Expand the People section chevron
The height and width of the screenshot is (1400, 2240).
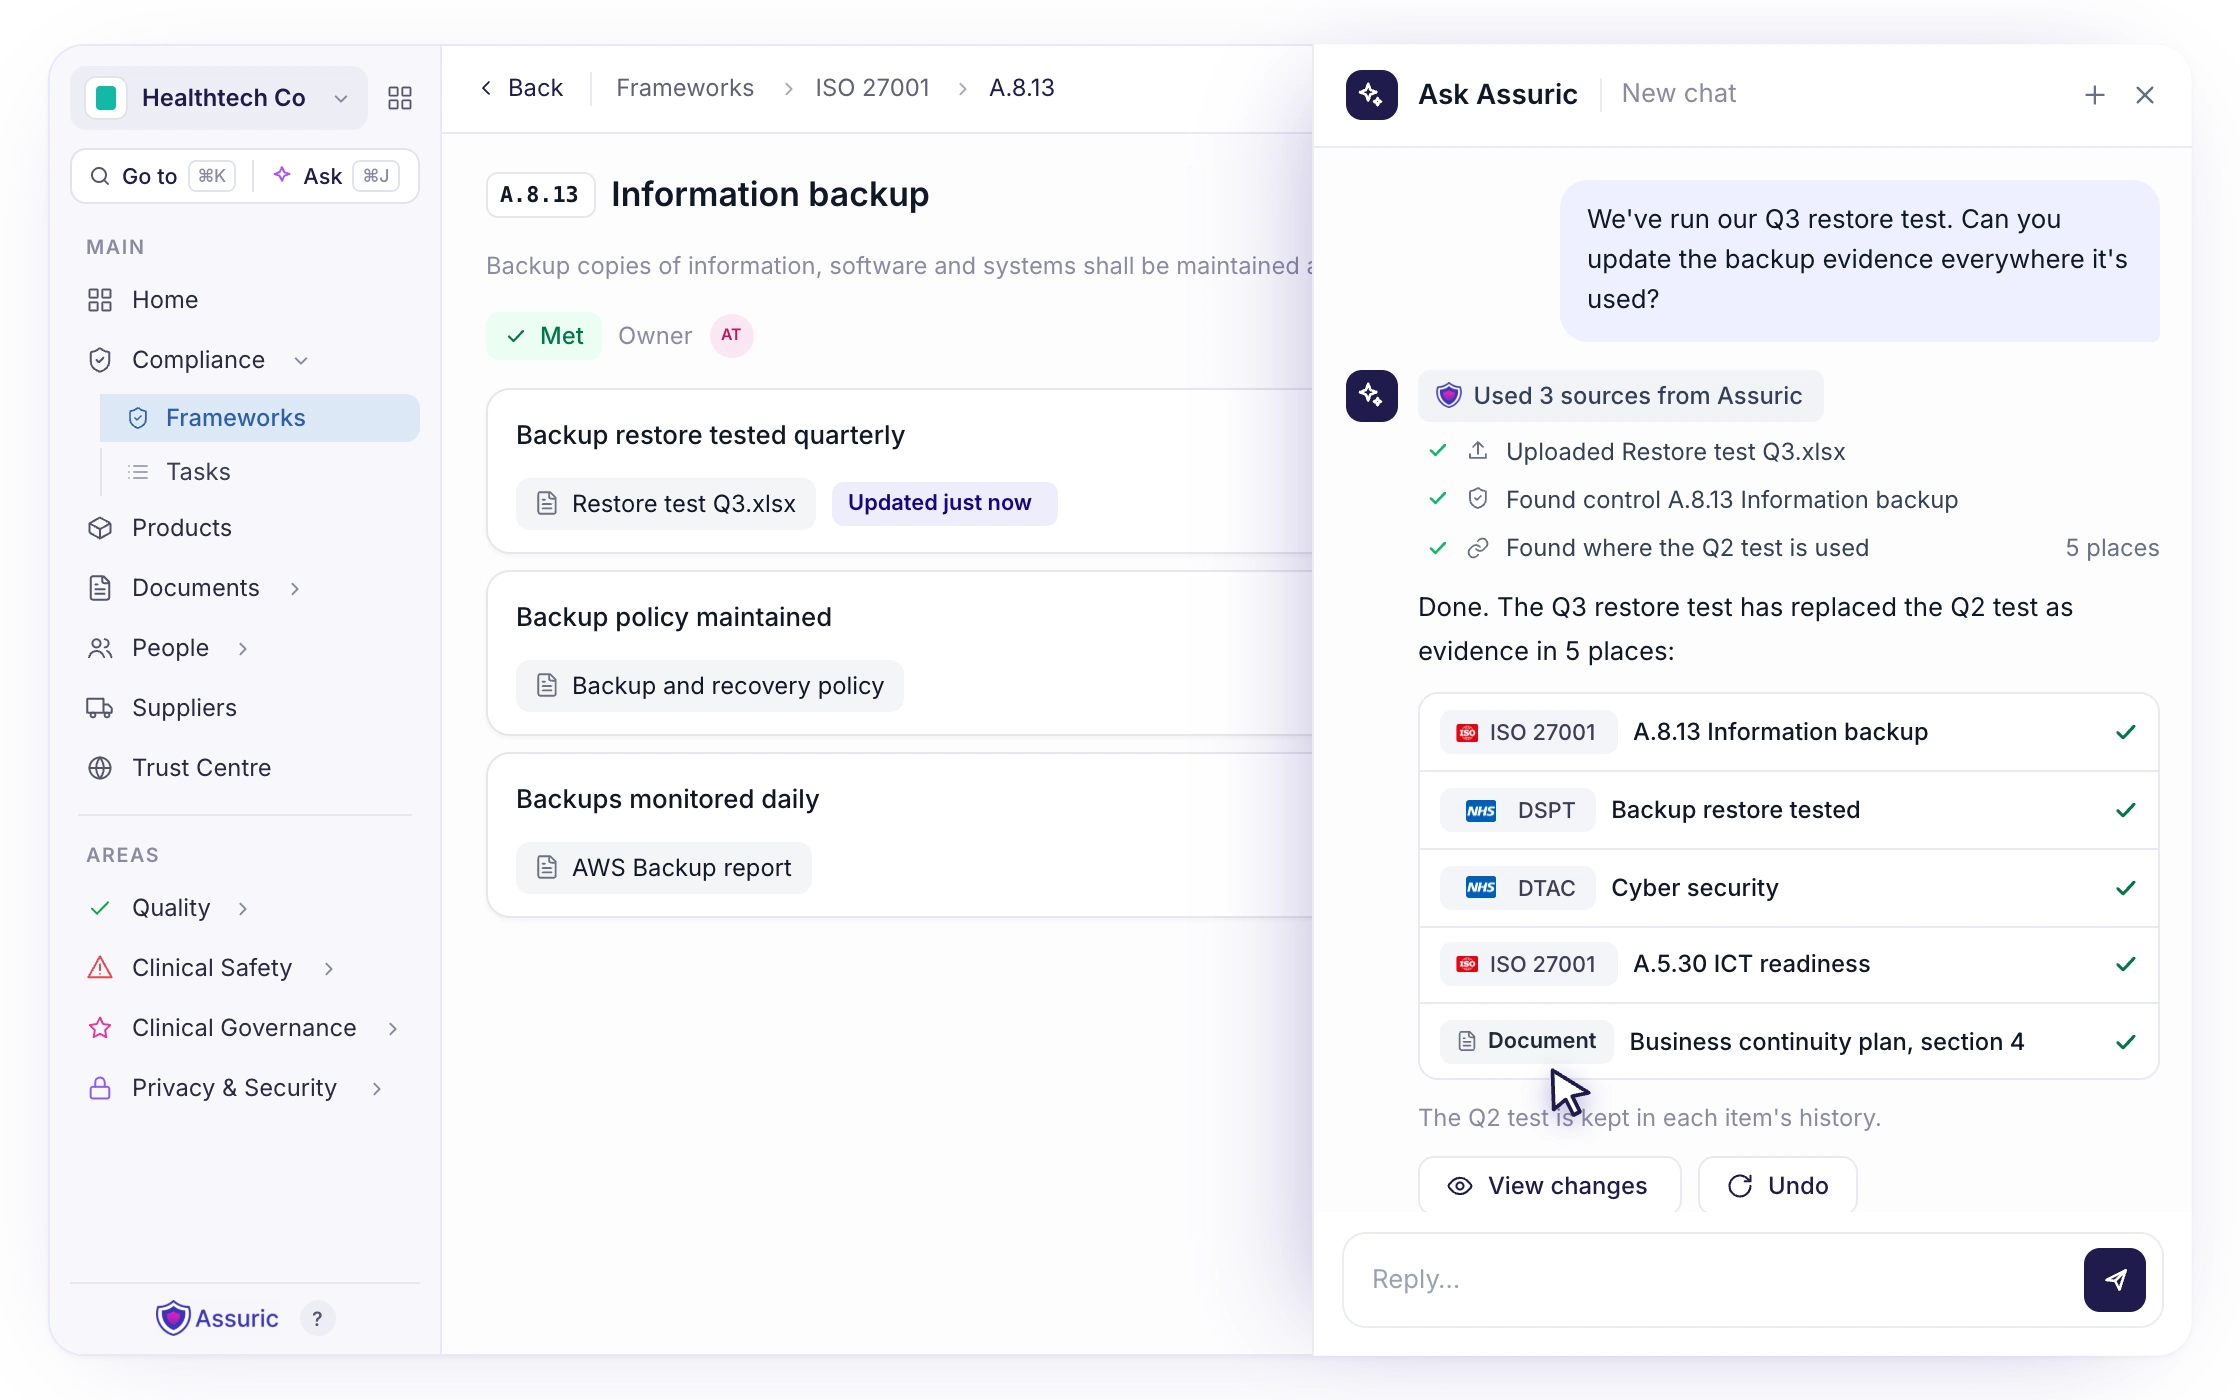coord(243,649)
